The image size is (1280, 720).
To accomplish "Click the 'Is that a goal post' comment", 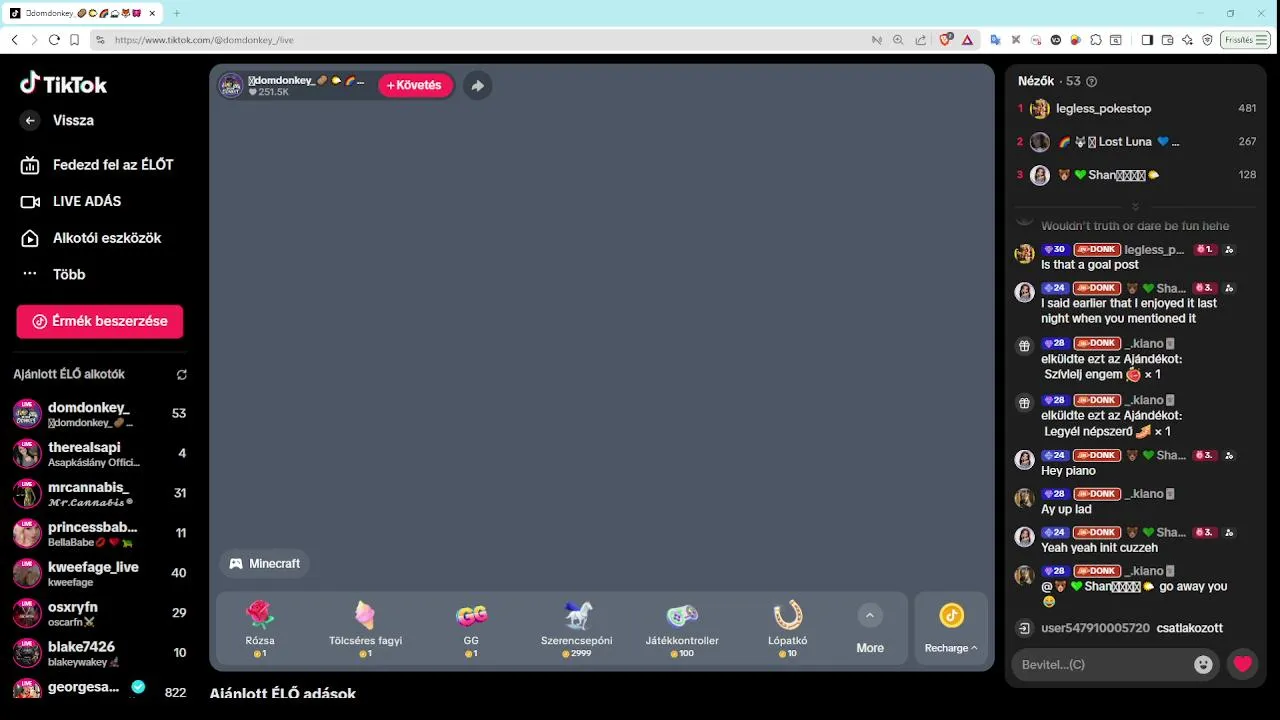I will [x=1090, y=265].
